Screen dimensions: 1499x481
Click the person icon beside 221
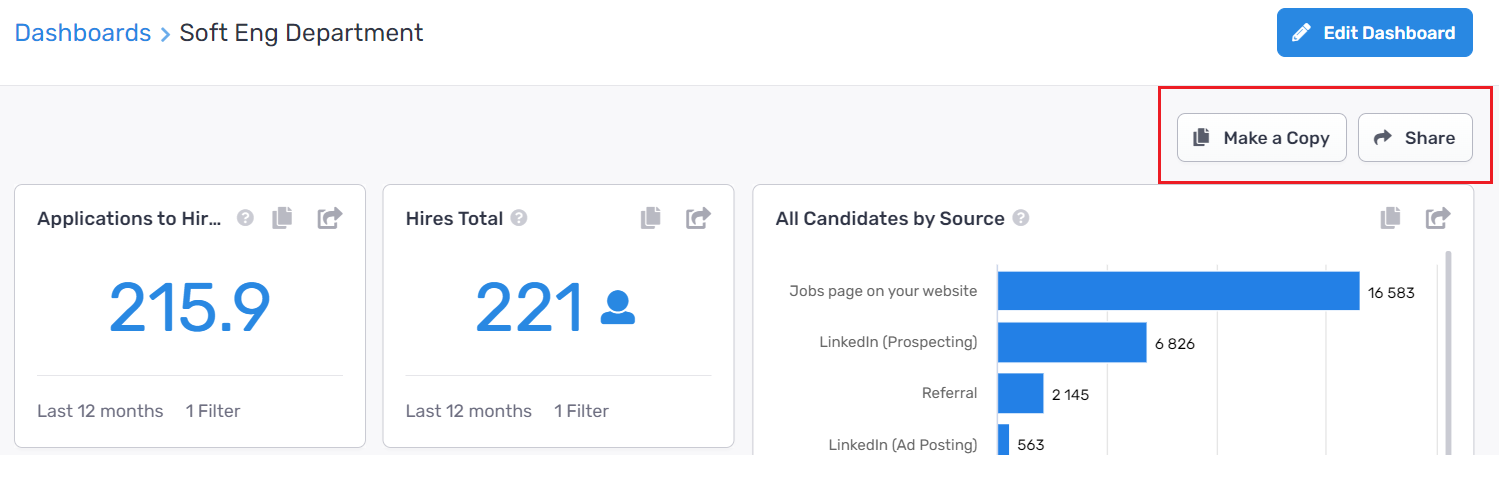point(618,308)
